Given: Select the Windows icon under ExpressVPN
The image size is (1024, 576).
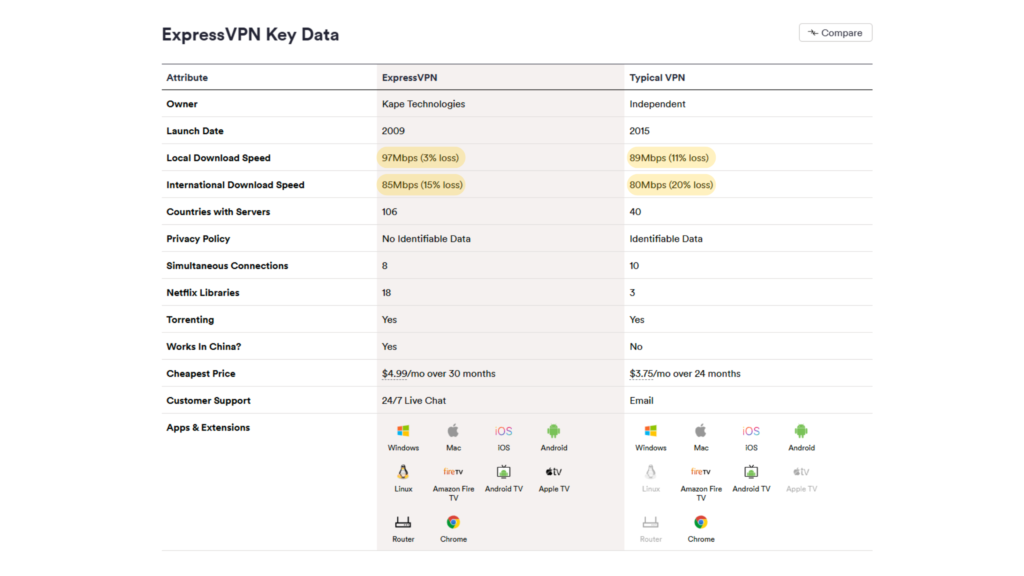Looking at the screenshot, I should pyautogui.click(x=403, y=431).
